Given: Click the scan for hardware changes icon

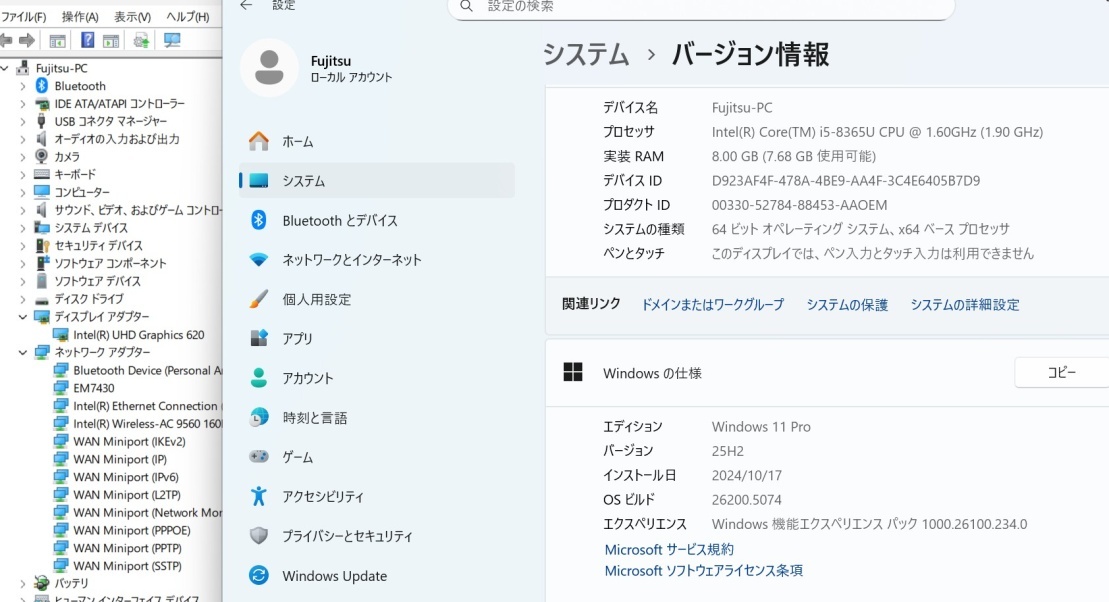Looking at the screenshot, I should (172, 41).
